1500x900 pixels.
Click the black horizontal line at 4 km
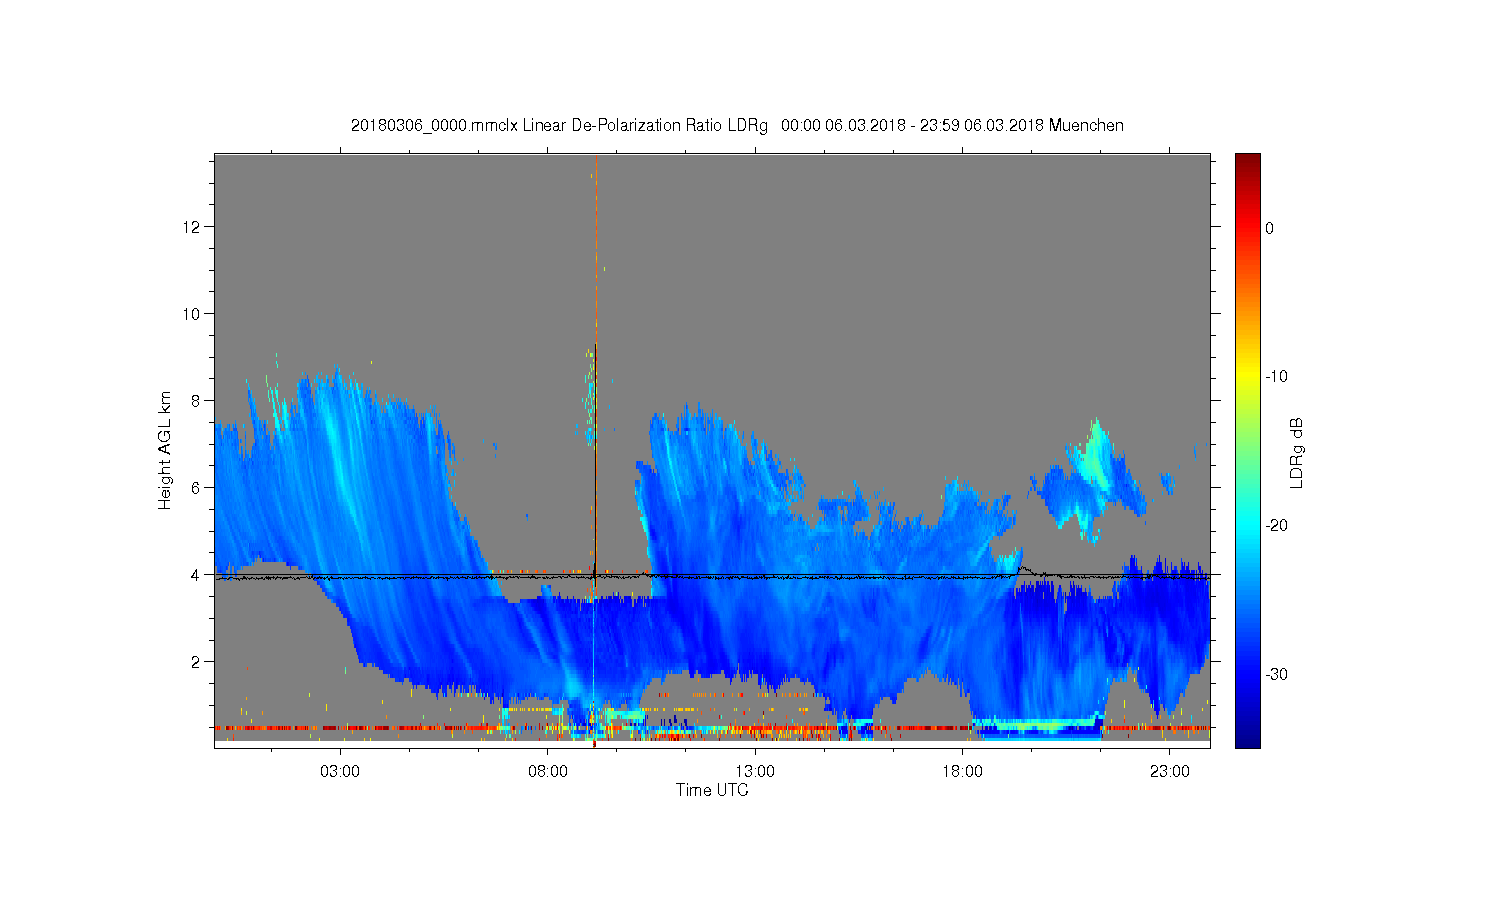[x=712, y=575]
